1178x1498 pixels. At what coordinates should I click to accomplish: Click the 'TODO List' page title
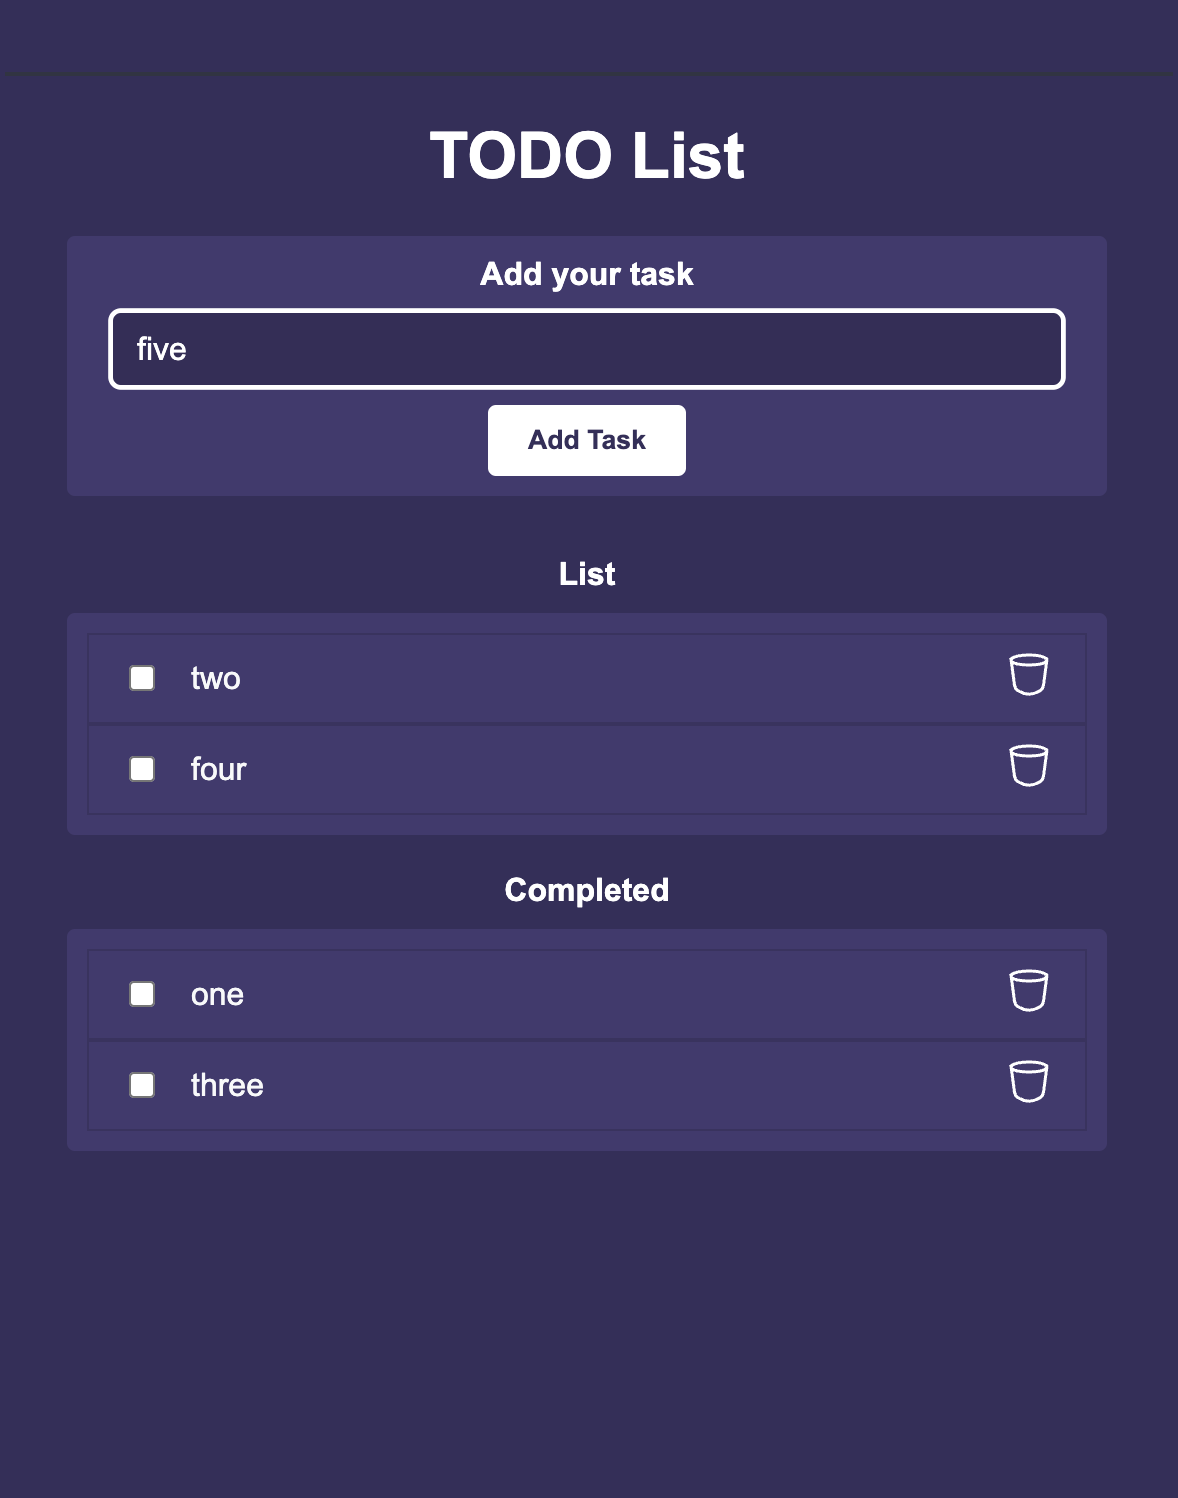[x=587, y=156]
